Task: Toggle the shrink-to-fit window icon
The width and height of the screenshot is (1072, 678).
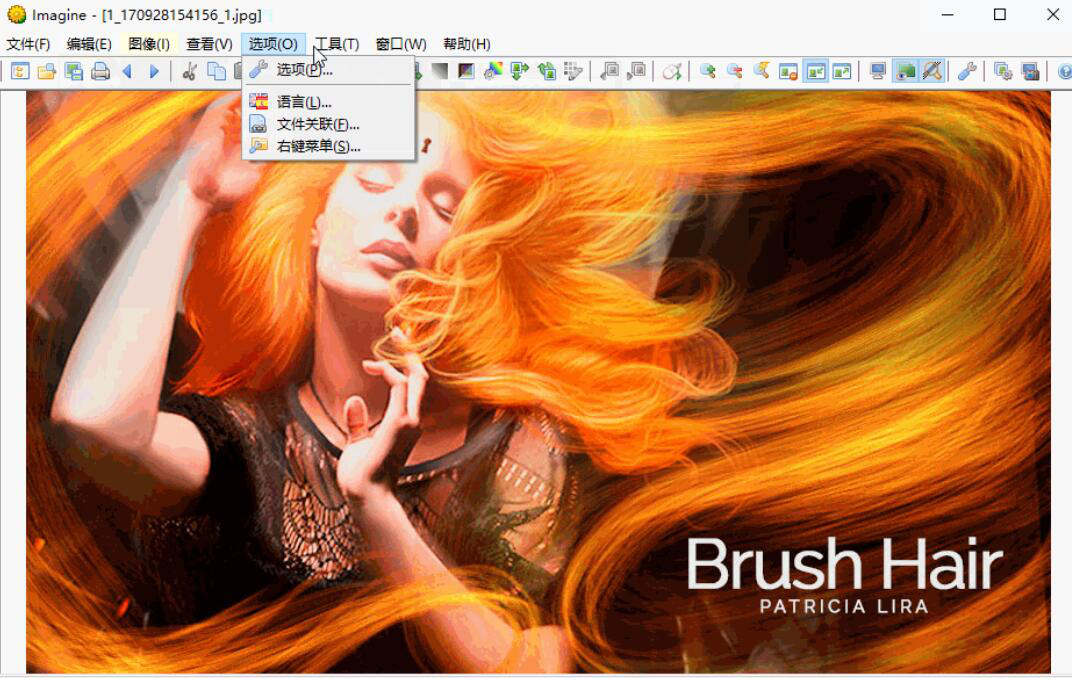Action: coord(816,71)
